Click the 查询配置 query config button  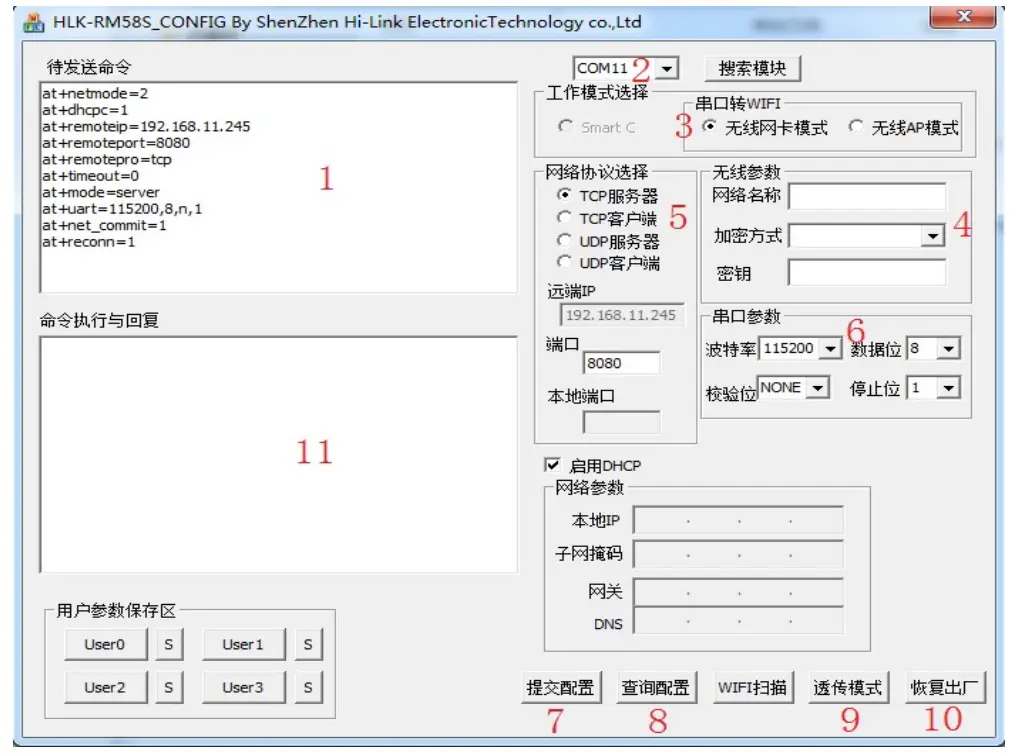tap(656, 688)
